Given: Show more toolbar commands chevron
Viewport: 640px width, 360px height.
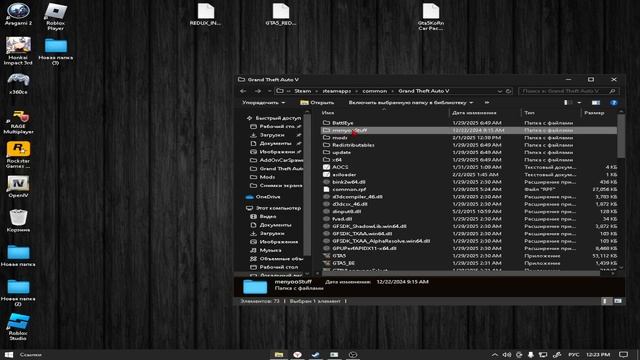Looking at the screenshot, I should [x=487, y=103].
